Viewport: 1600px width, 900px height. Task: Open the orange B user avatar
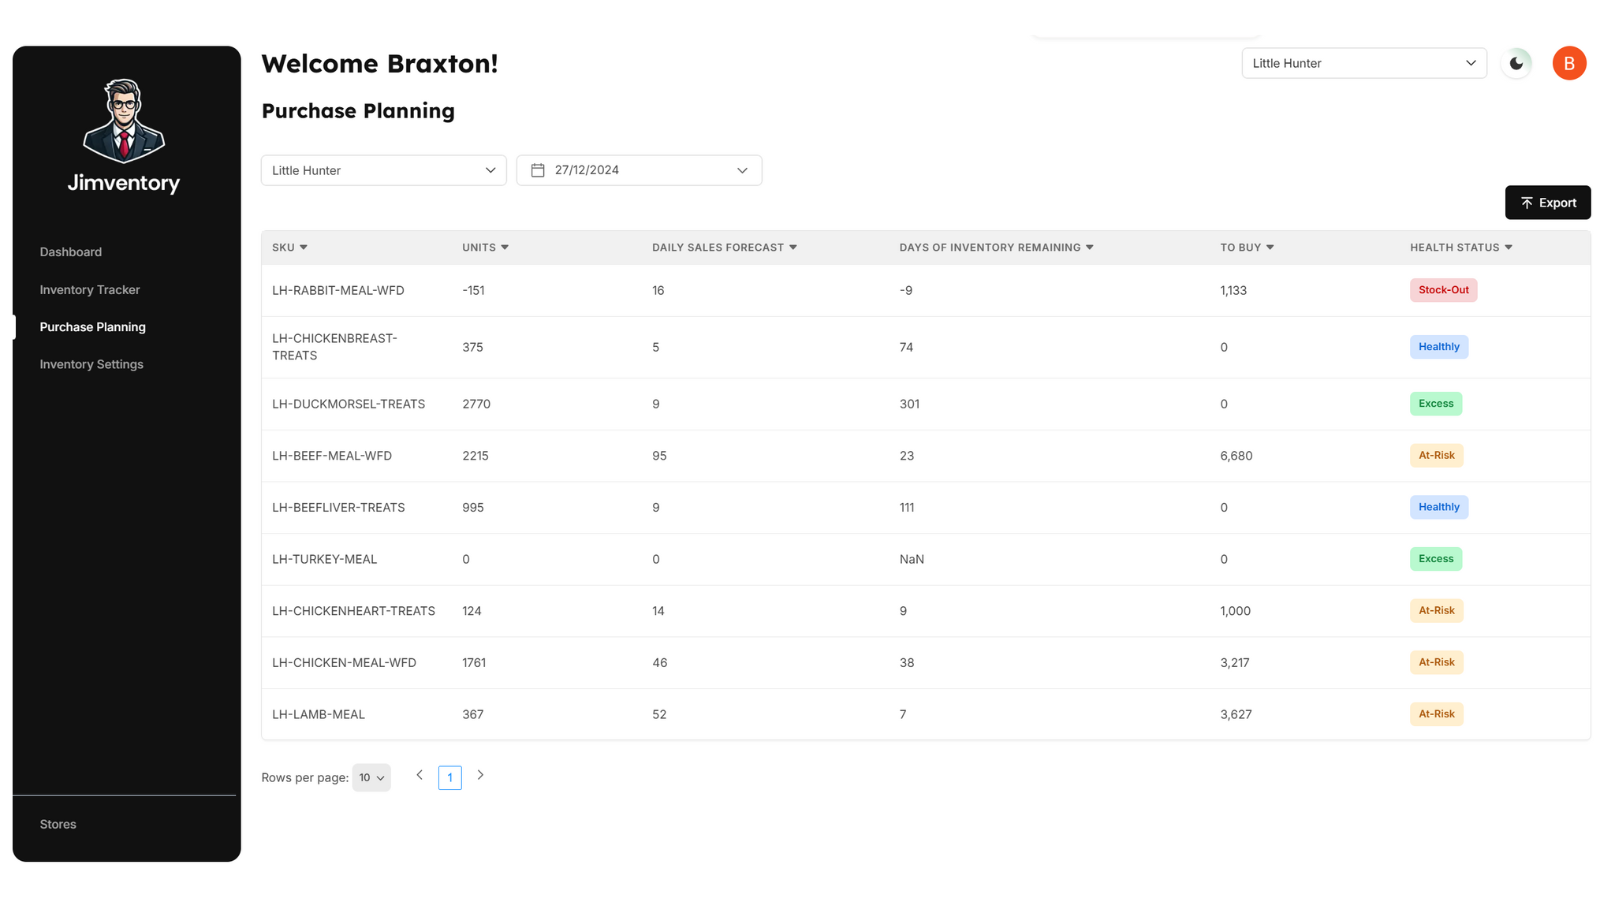tap(1569, 63)
